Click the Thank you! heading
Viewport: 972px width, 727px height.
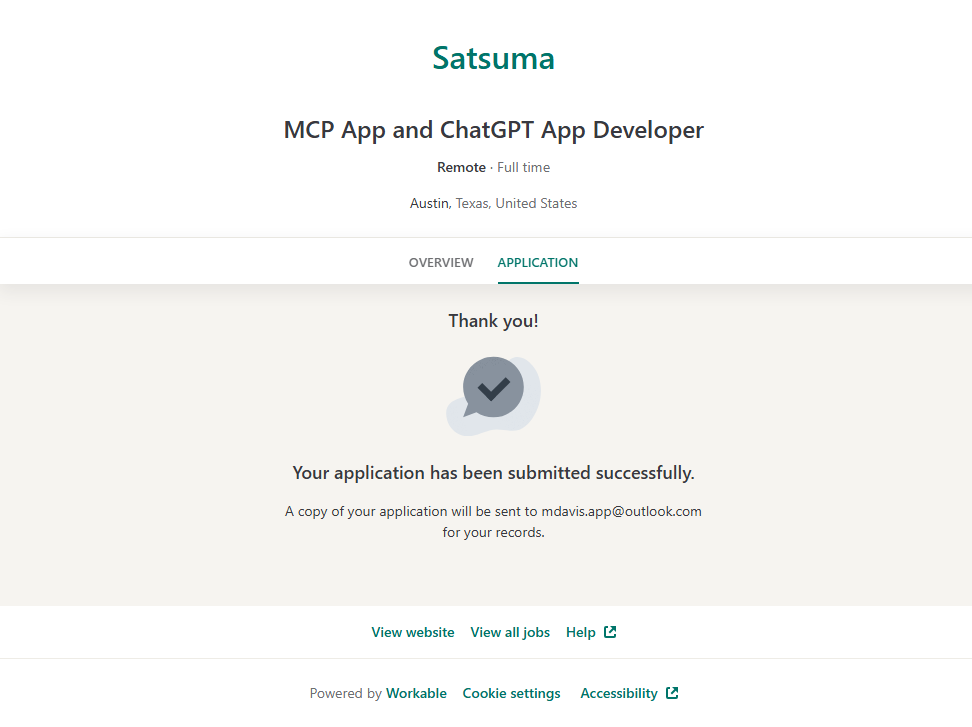pyautogui.click(x=493, y=321)
